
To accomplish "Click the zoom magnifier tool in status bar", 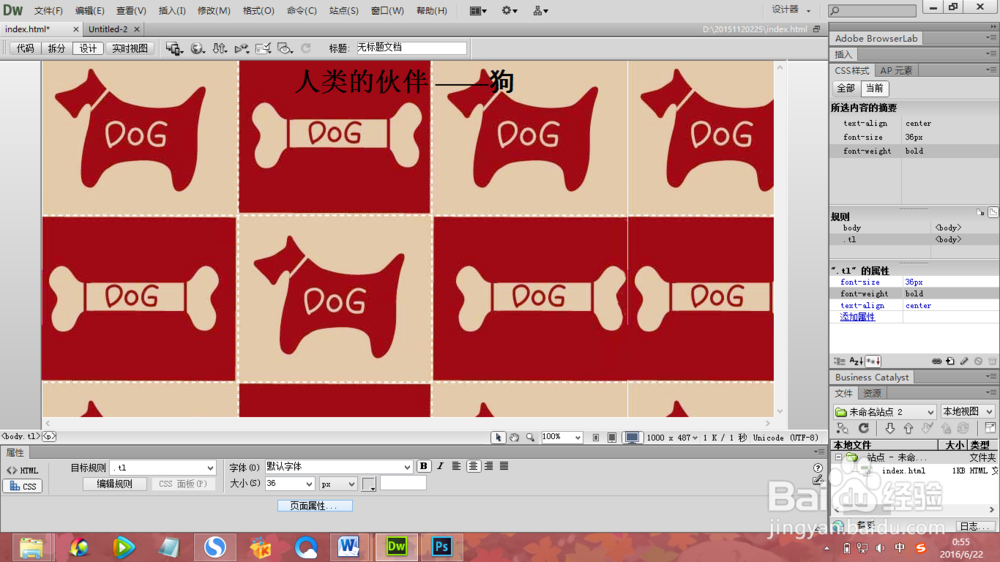I will click(x=530, y=438).
